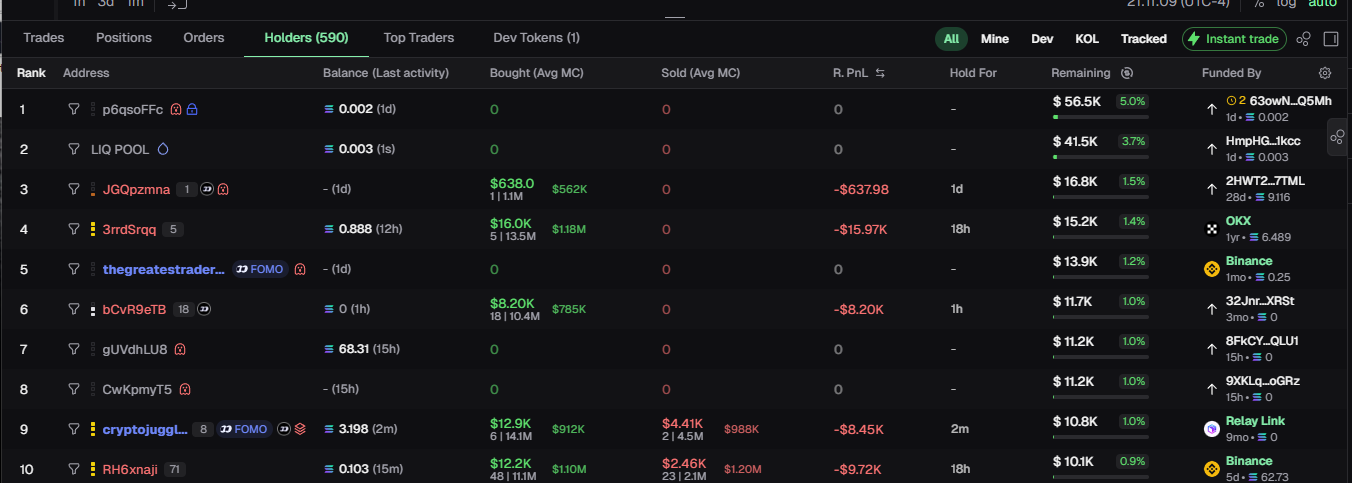Open the Holders (590) tab

pos(306,38)
